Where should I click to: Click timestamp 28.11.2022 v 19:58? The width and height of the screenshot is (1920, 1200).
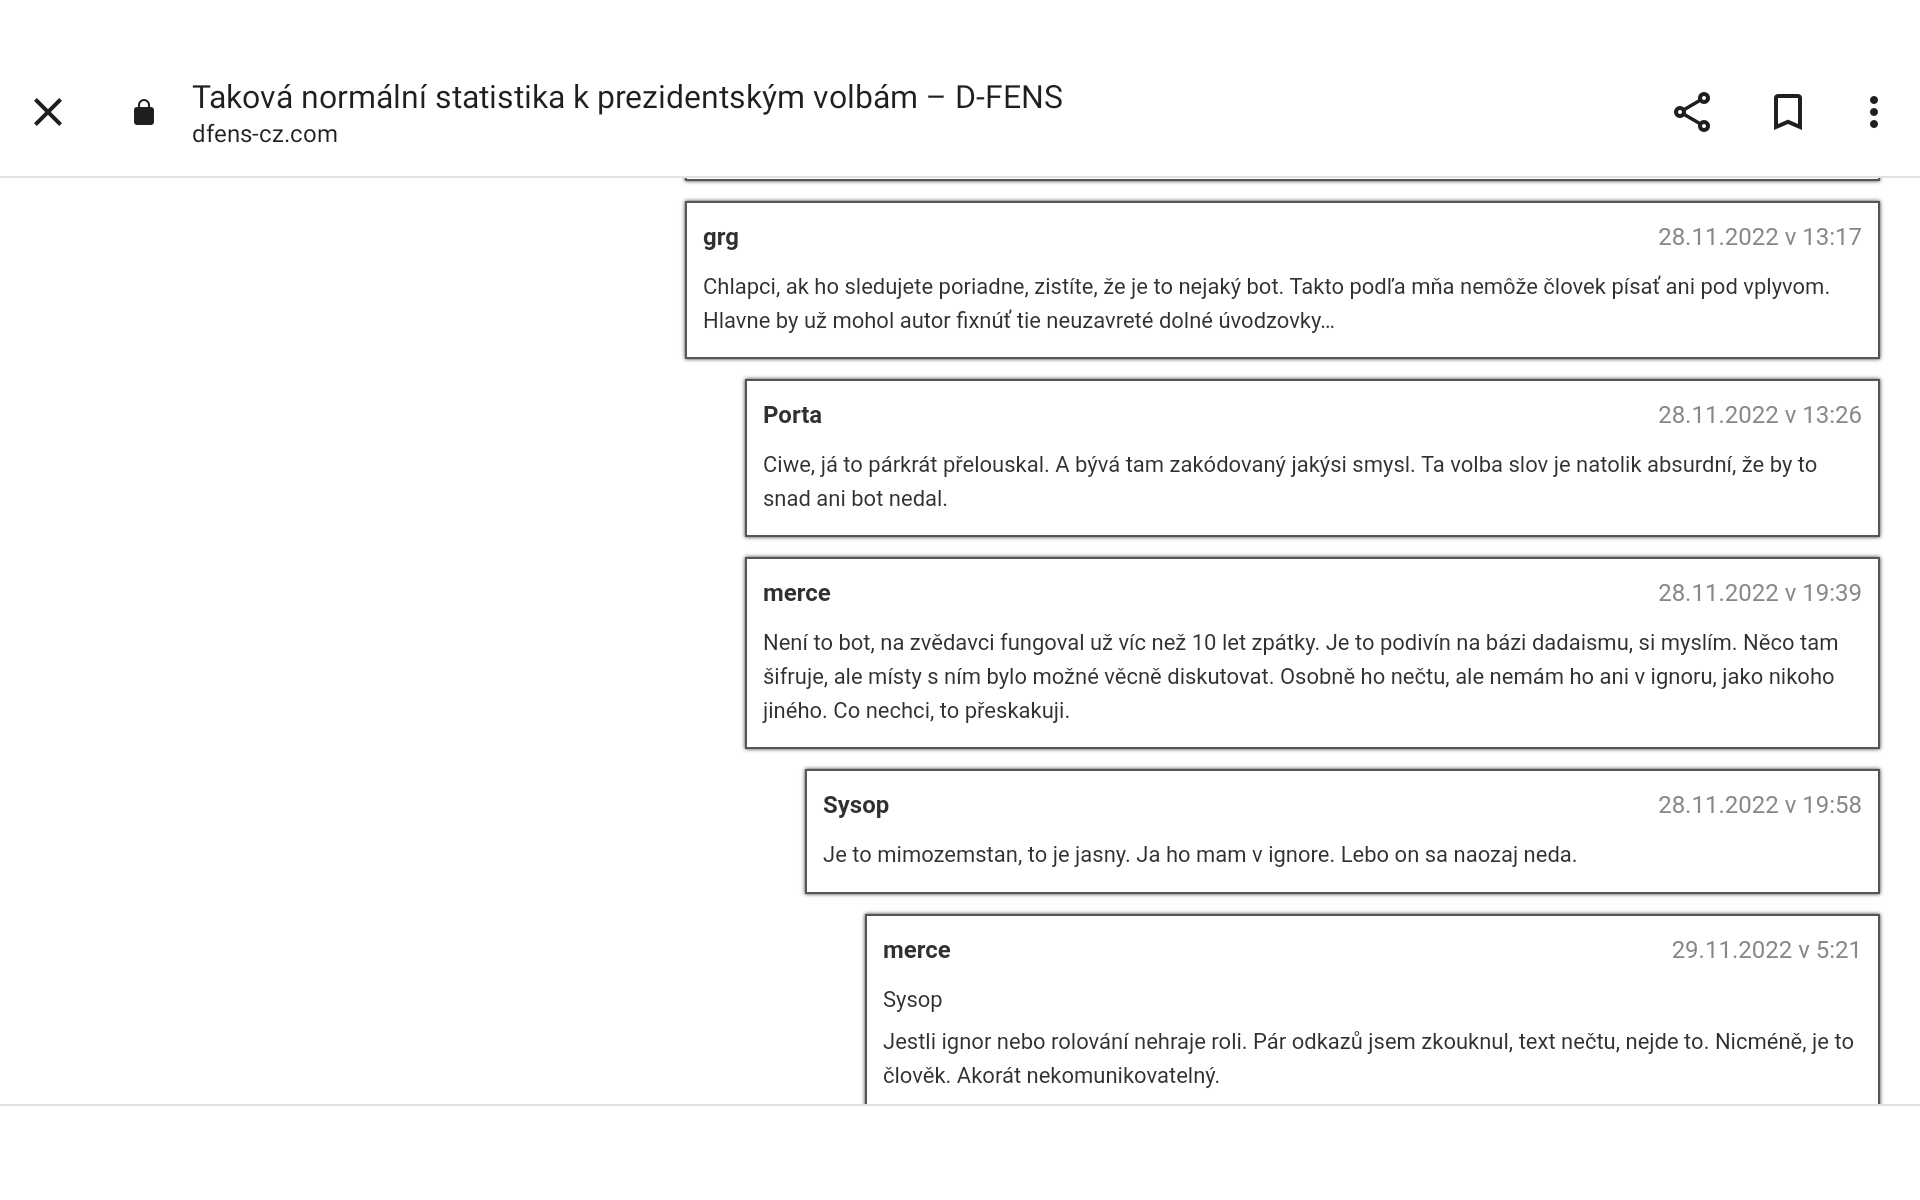1760,805
